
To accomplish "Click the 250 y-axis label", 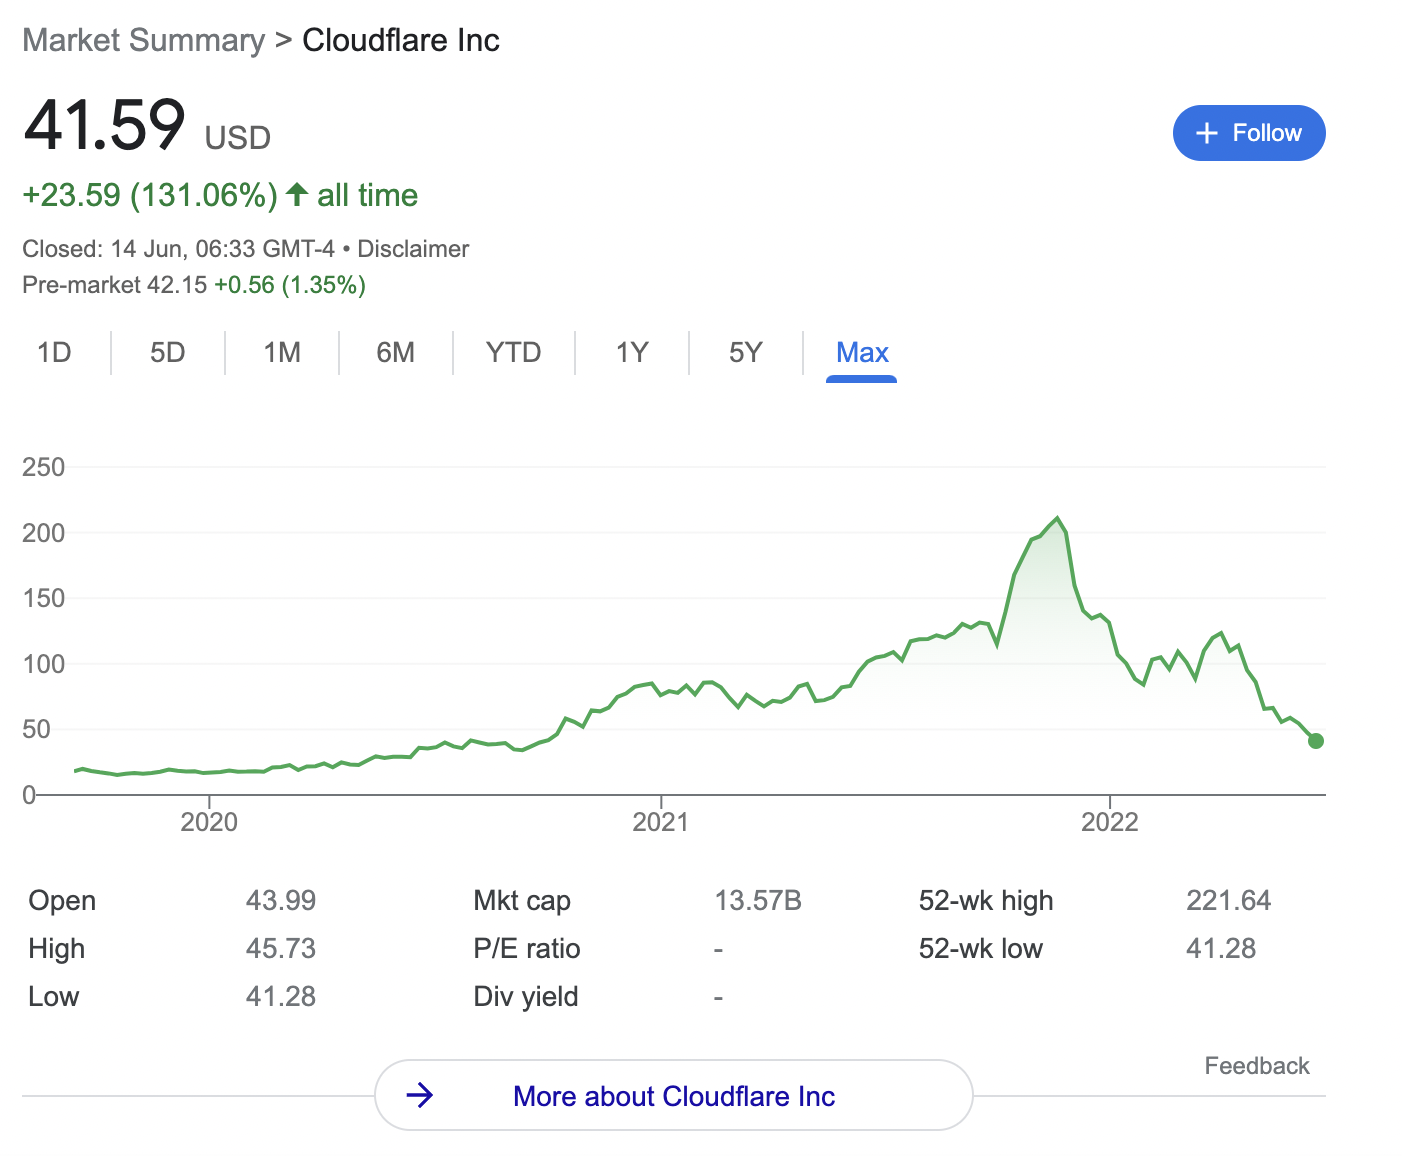I will coord(43,467).
